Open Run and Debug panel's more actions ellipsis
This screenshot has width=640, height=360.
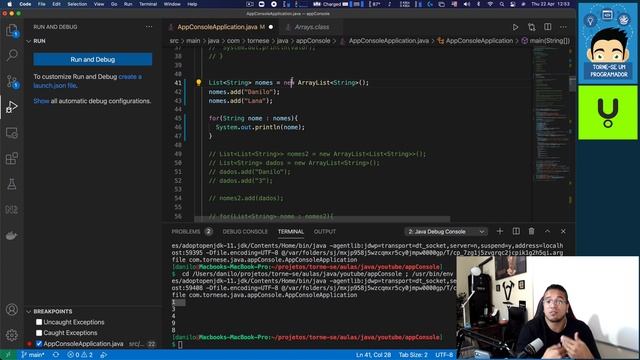[149, 27]
